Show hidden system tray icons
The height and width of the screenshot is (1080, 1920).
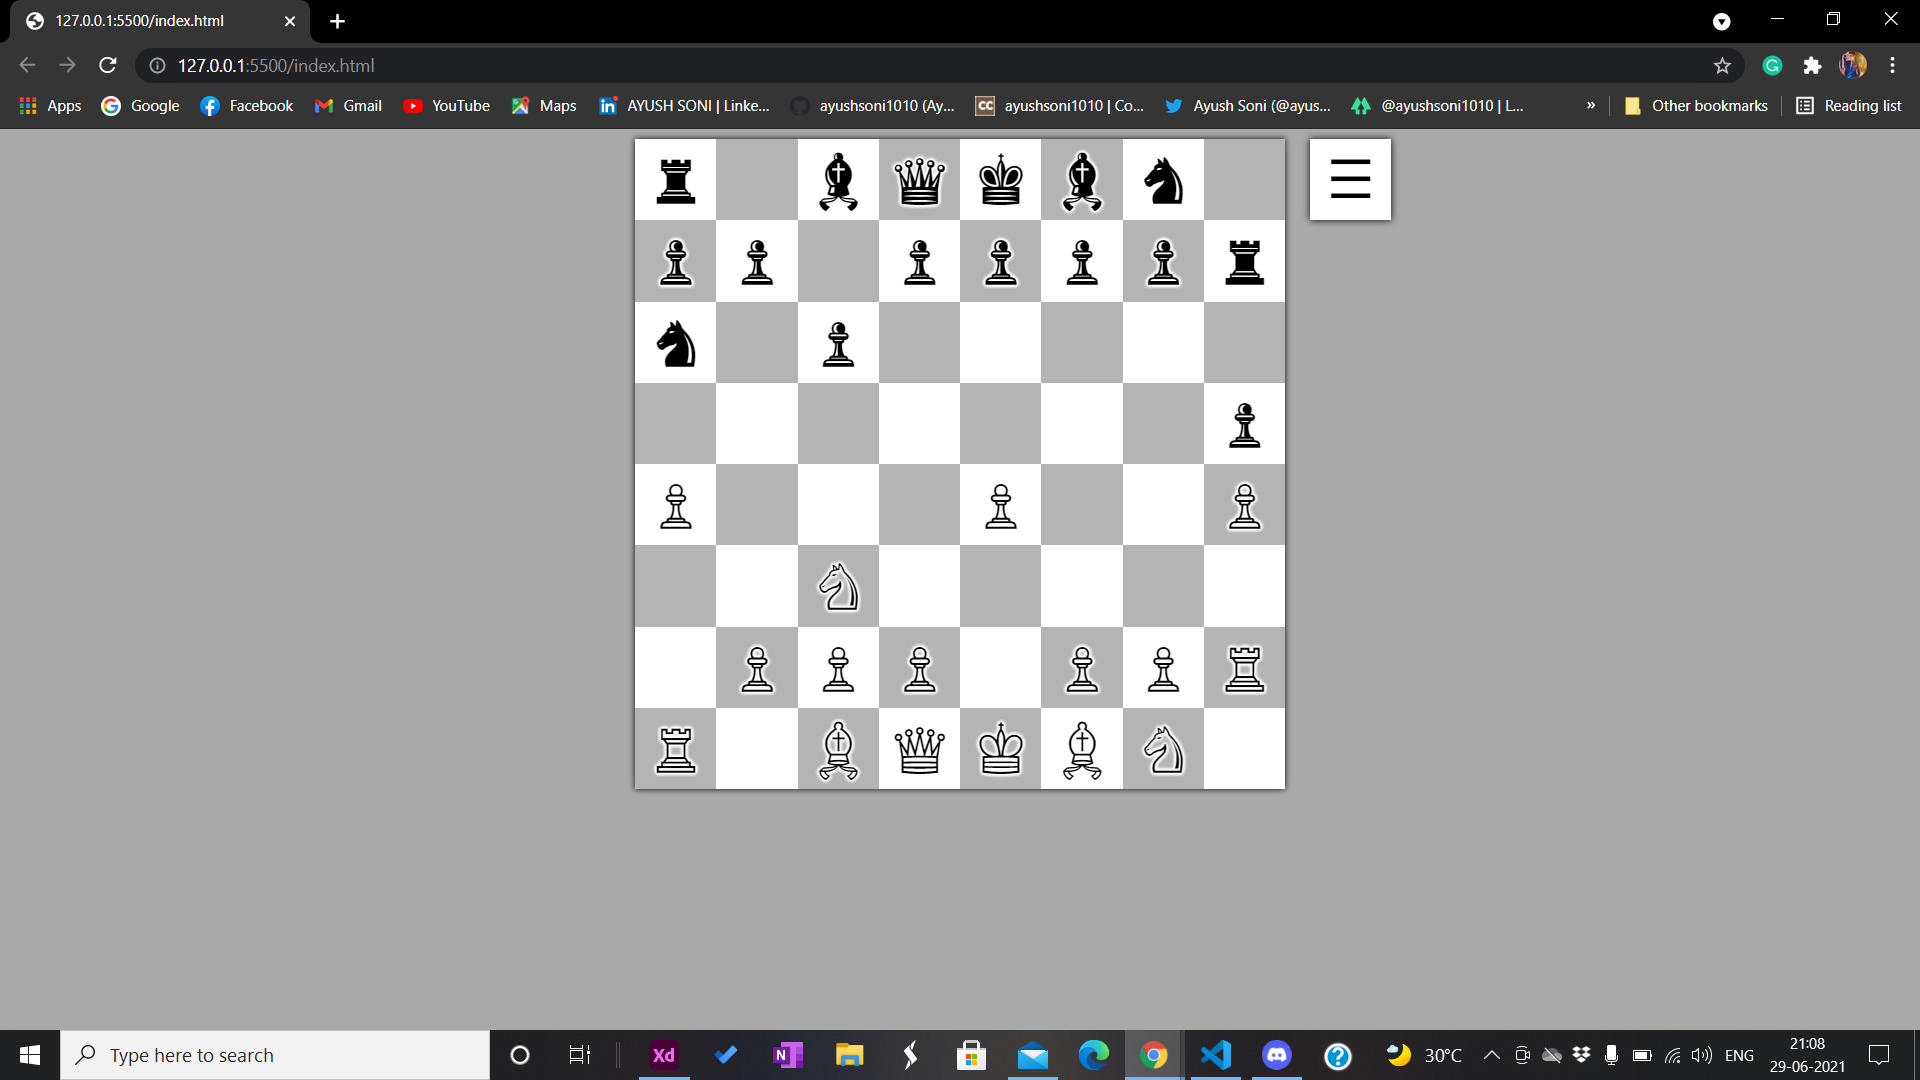tap(1491, 1055)
